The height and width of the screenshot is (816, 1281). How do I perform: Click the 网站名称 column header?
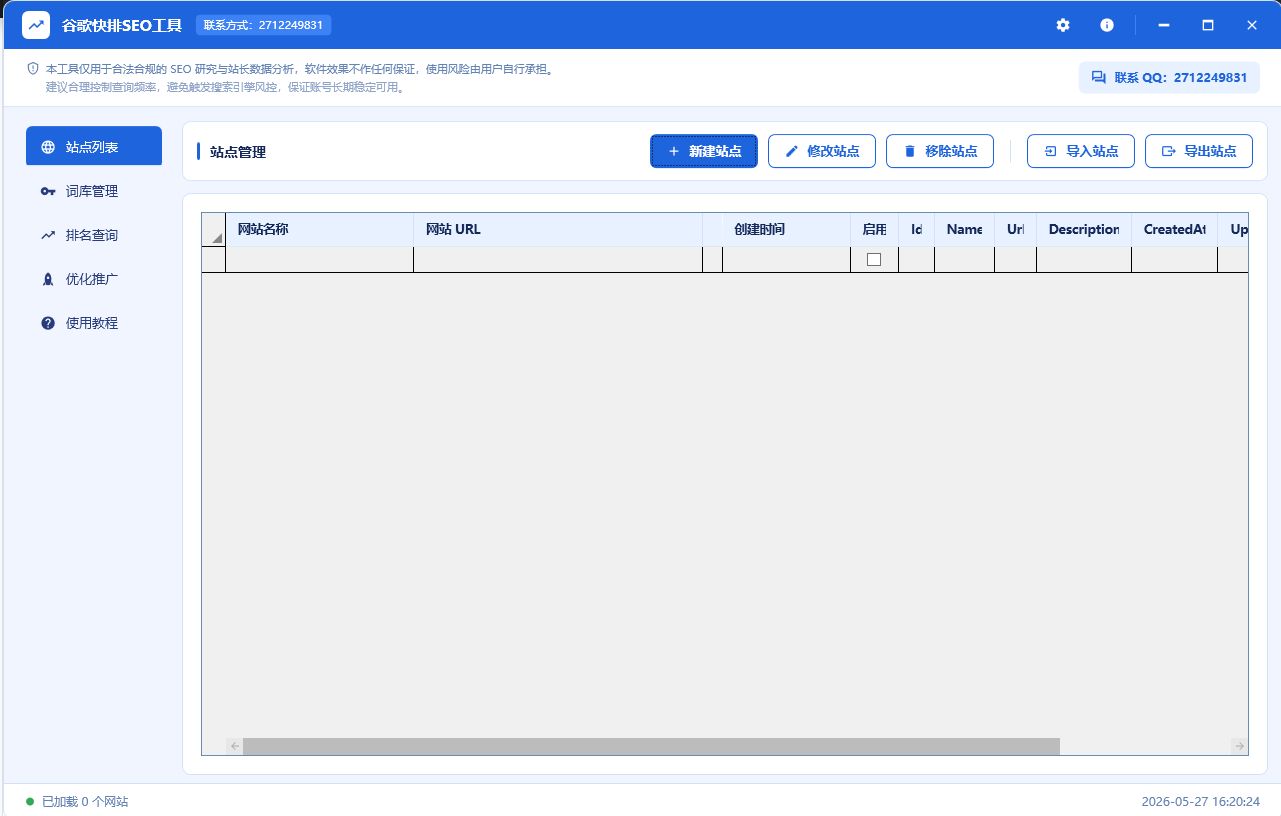pyautogui.click(x=319, y=230)
